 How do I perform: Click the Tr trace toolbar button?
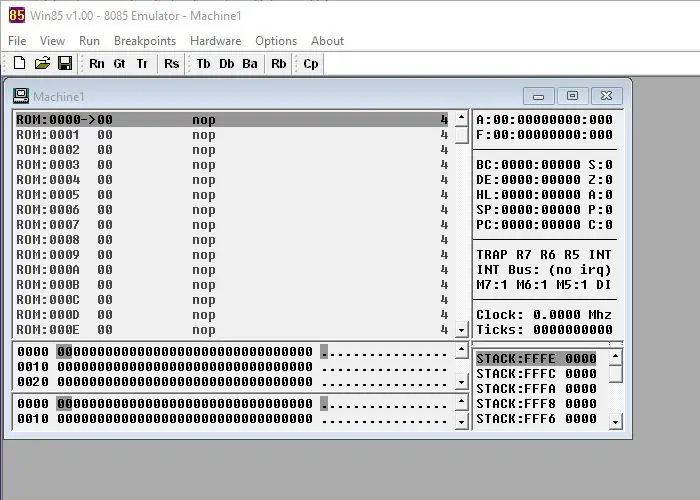142,64
